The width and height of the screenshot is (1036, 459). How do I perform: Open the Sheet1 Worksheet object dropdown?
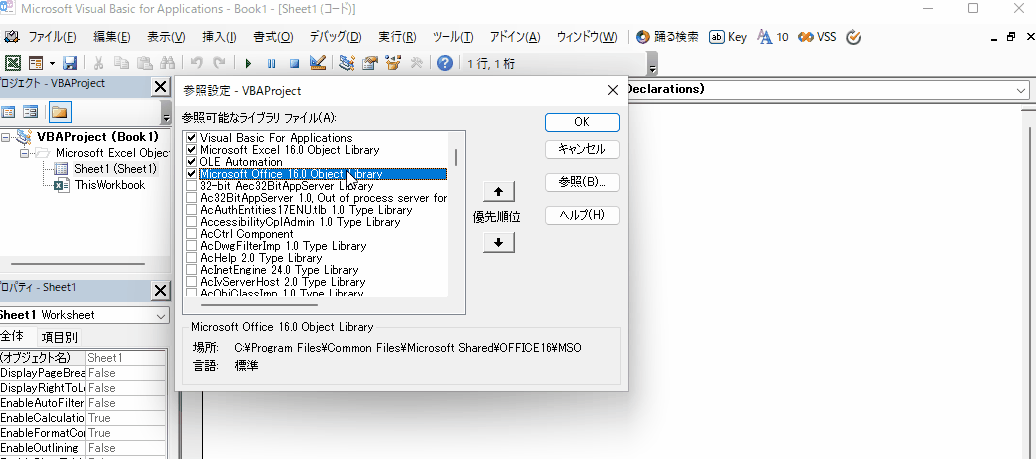[161, 316]
